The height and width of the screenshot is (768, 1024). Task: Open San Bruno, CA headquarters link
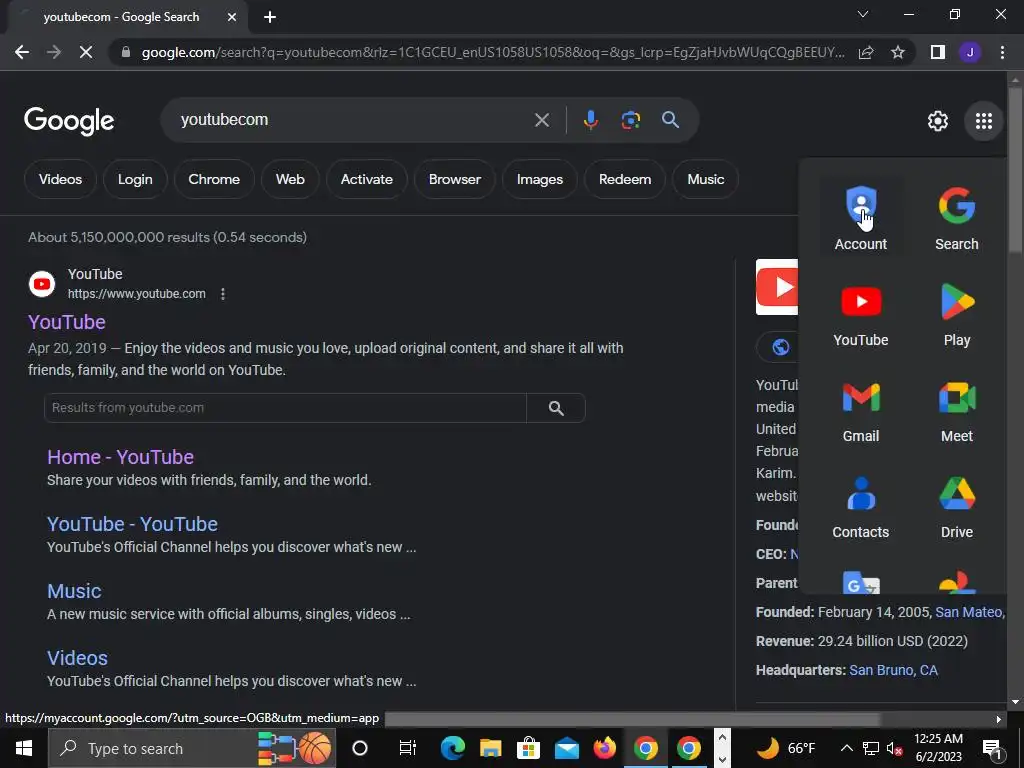pos(893,671)
